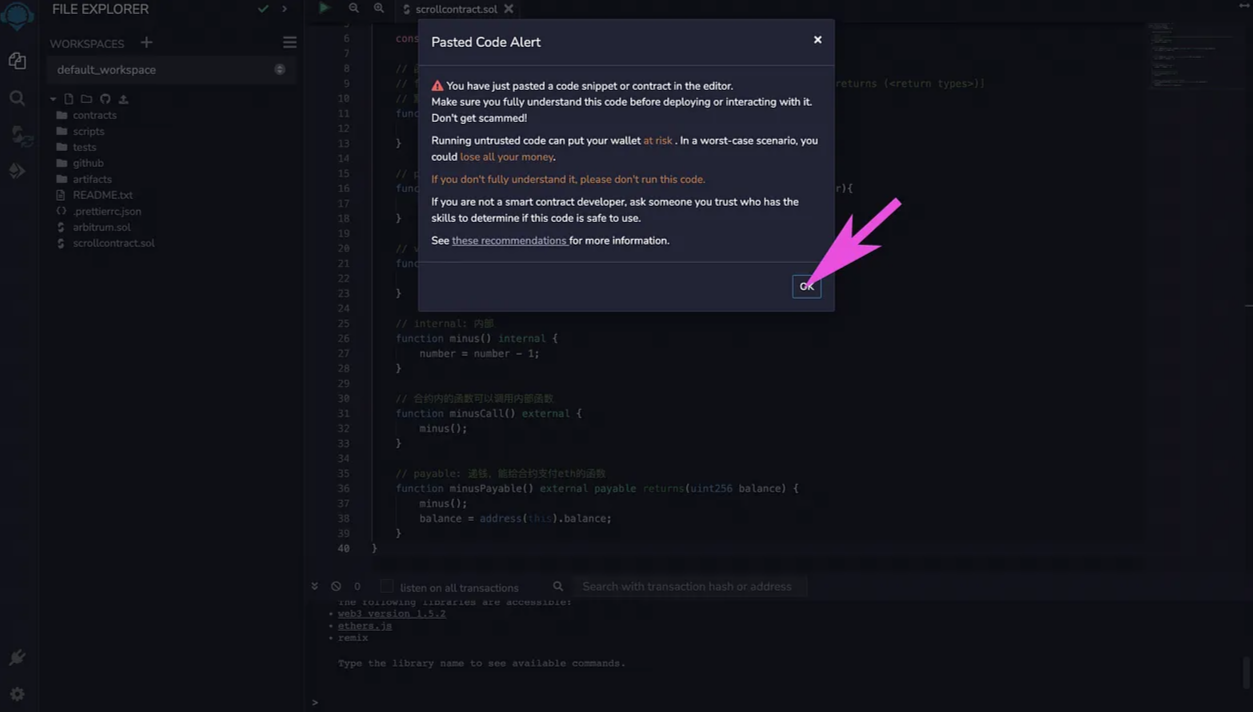Click the zoom out magnifier icon
This screenshot has width=1253, height=712.
point(353,8)
